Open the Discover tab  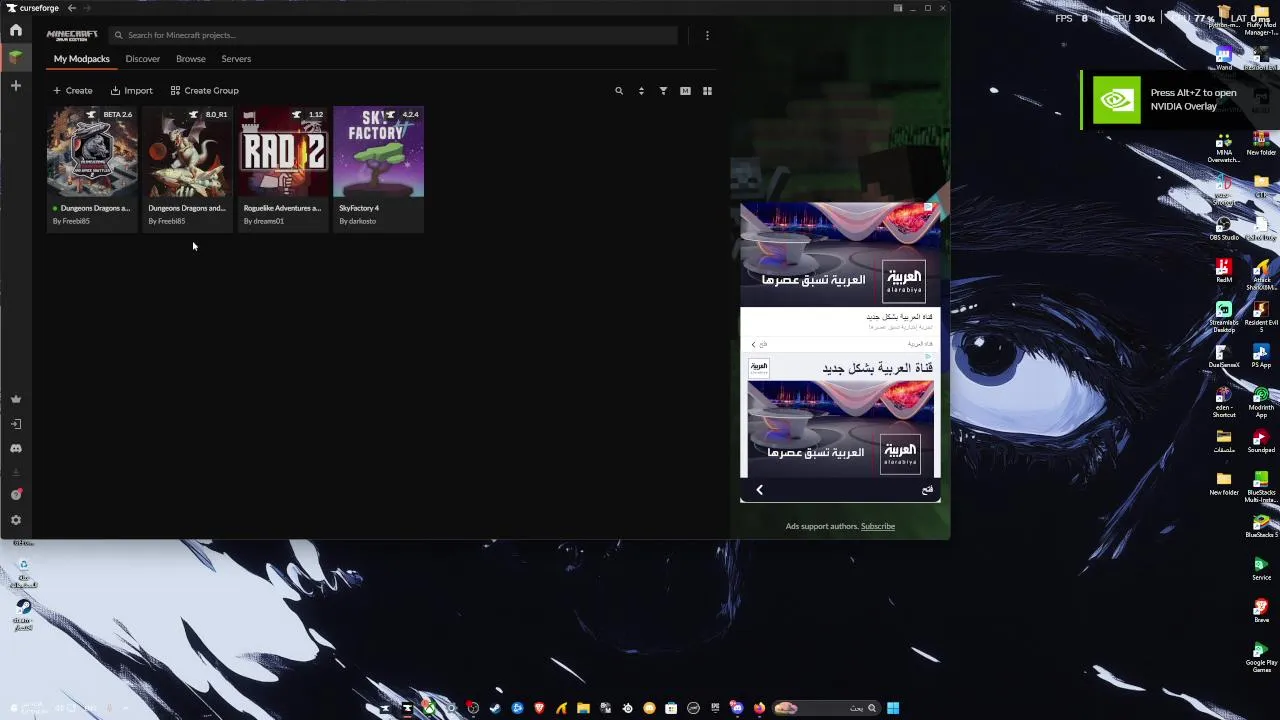(142, 59)
